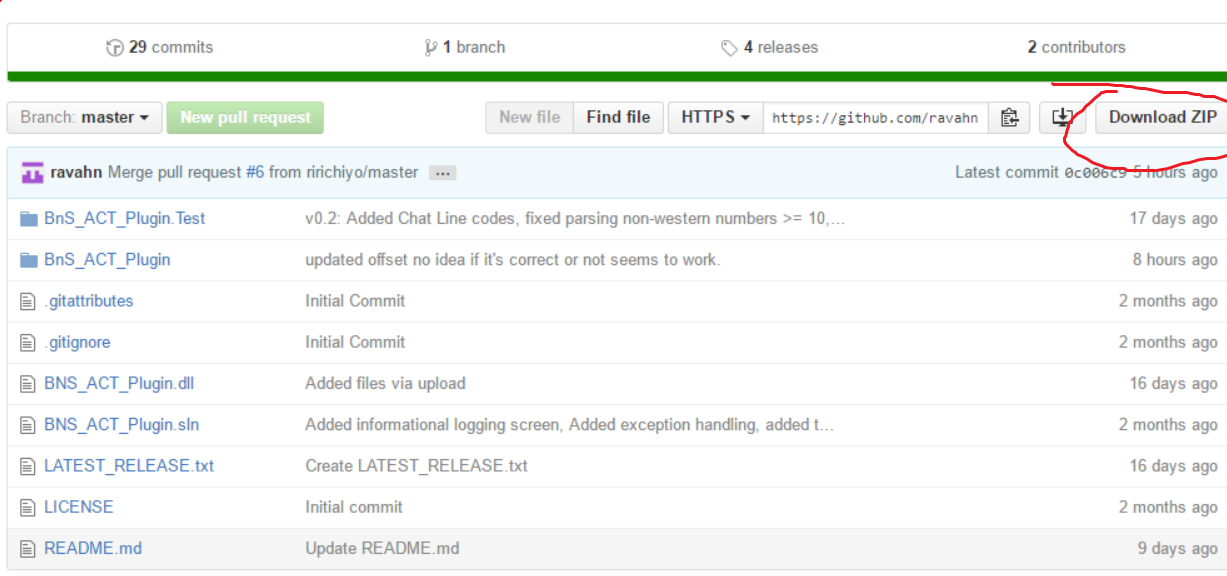Click the New pull request button

[x=245, y=117]
